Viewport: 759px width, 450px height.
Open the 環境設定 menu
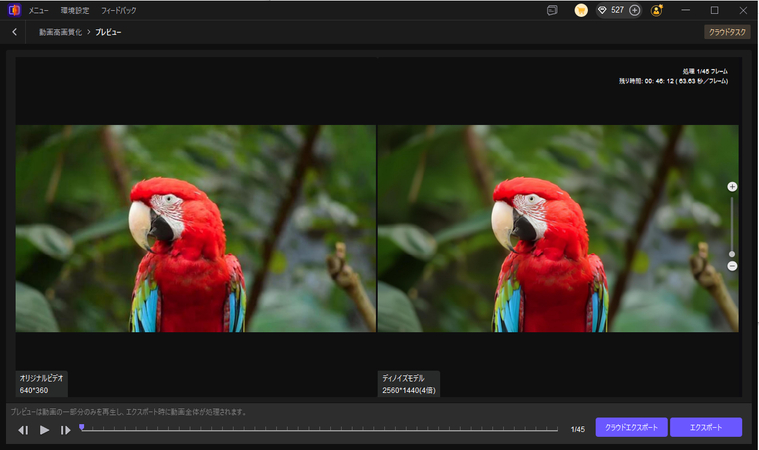click(75, 10)
